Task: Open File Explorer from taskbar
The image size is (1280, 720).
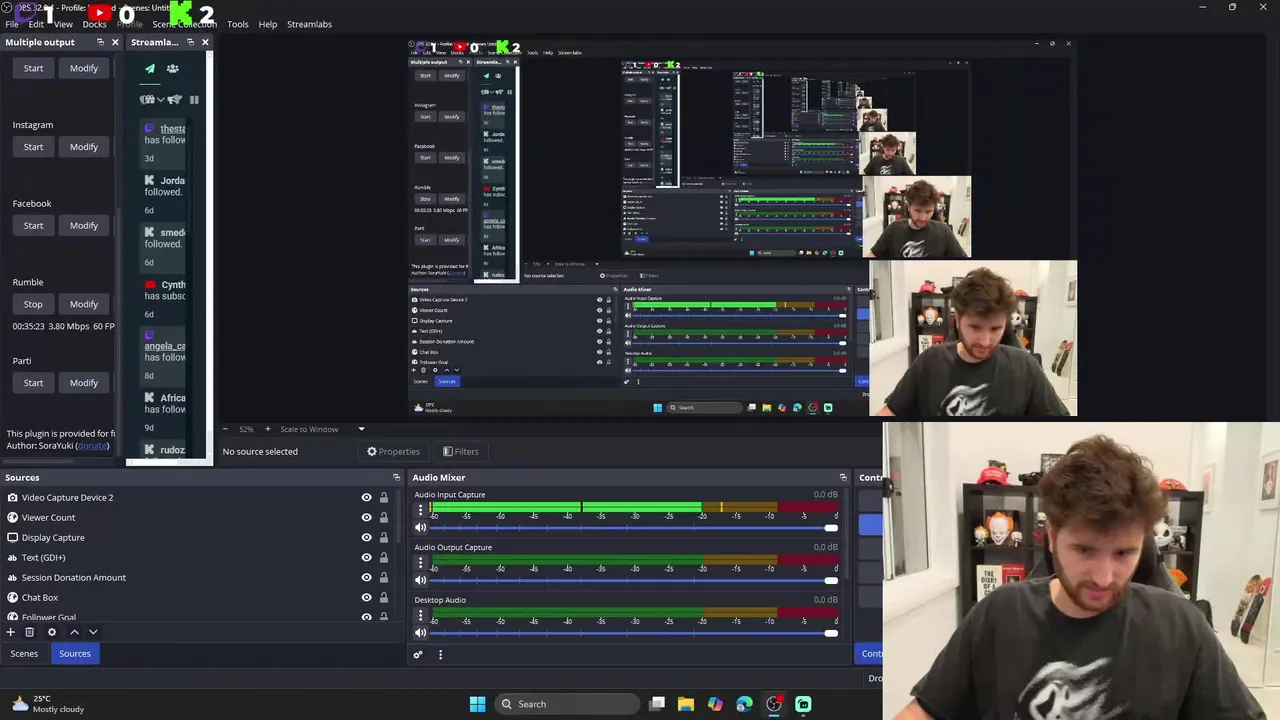Action: pos(686,704)
